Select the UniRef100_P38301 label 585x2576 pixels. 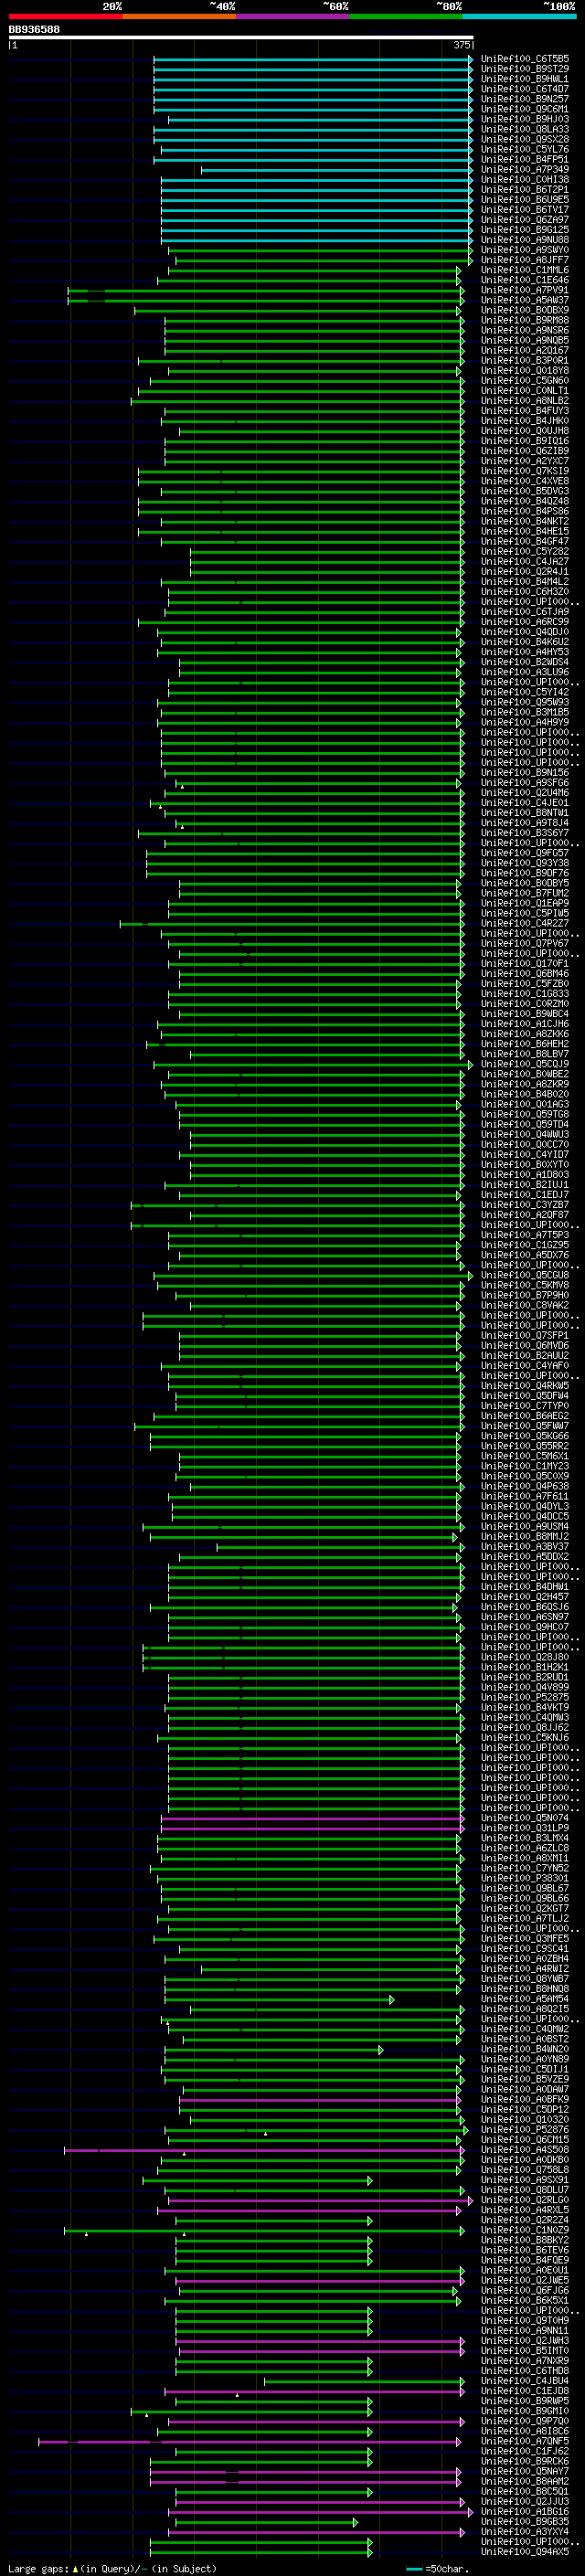525,1878
